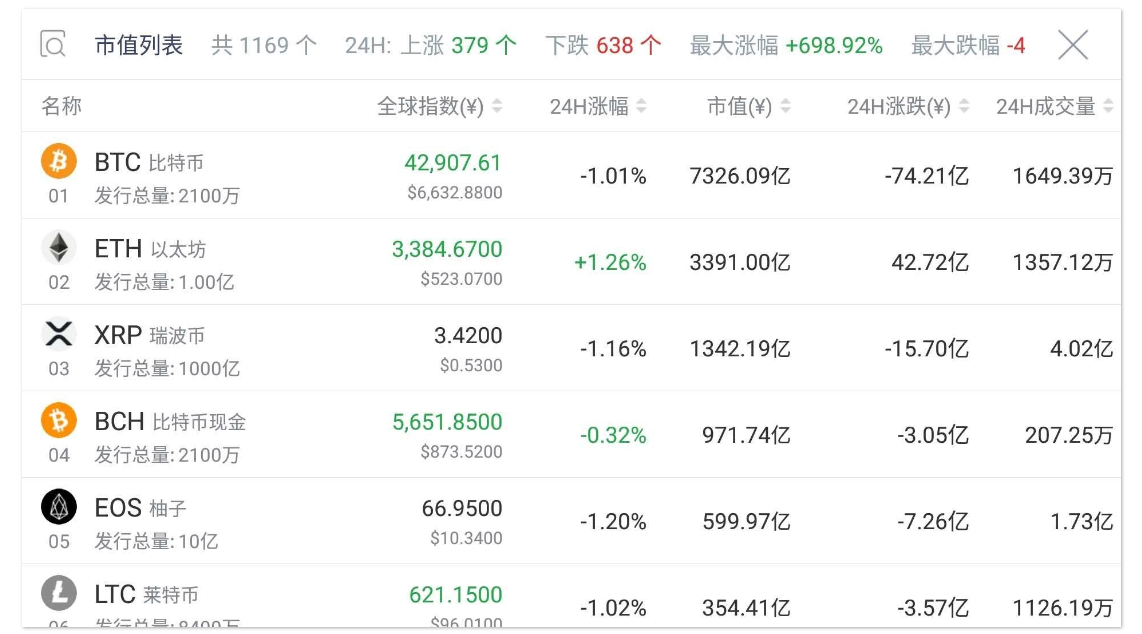This screenshot has width=1142, height=634.
Task: Click BTC dollar price $6,632.8800
Action: 454,192
